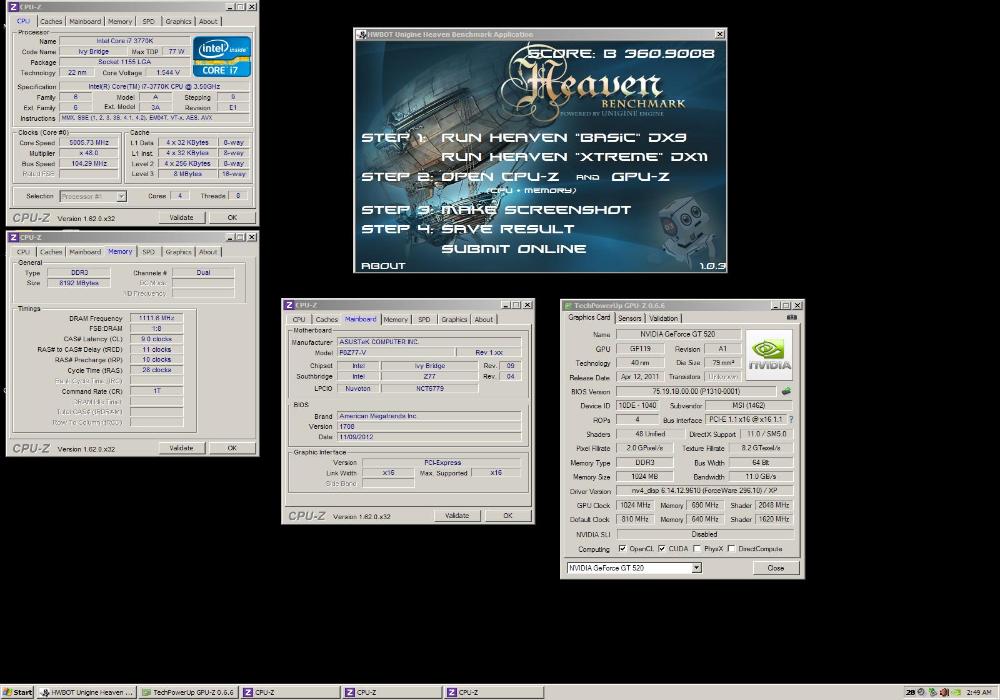Click Make Screenshot in Heaven app
This screenshot has width=1000, height=700.
click(x=536, y=210)
